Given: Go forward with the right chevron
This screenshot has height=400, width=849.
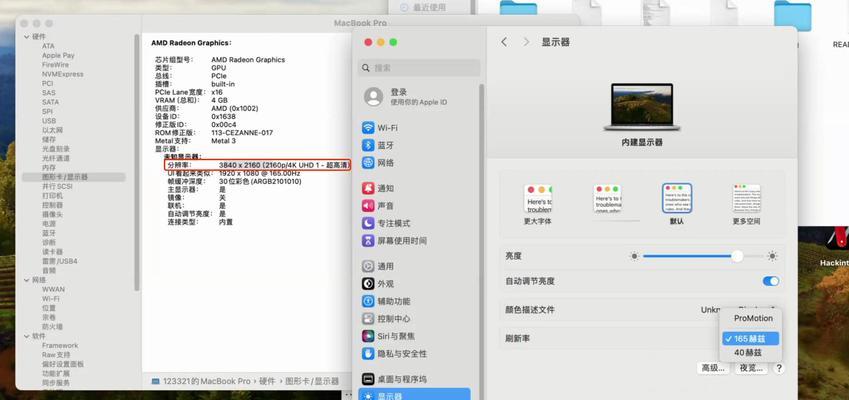Looking at the screenshot, I should pyautogui.click(x=526, y=42).
